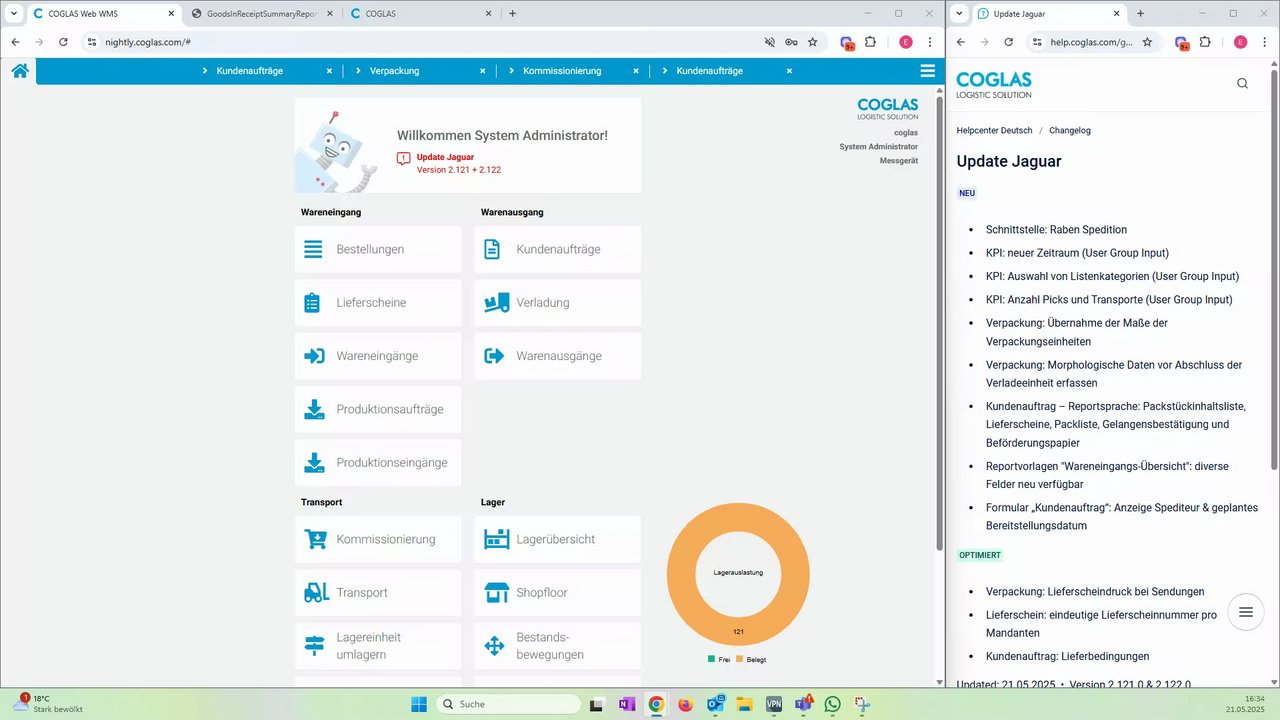This screenshot has width=1280, height=720.
Task: Switch to the Verpackung tab
Action: (x=394, y=71)
